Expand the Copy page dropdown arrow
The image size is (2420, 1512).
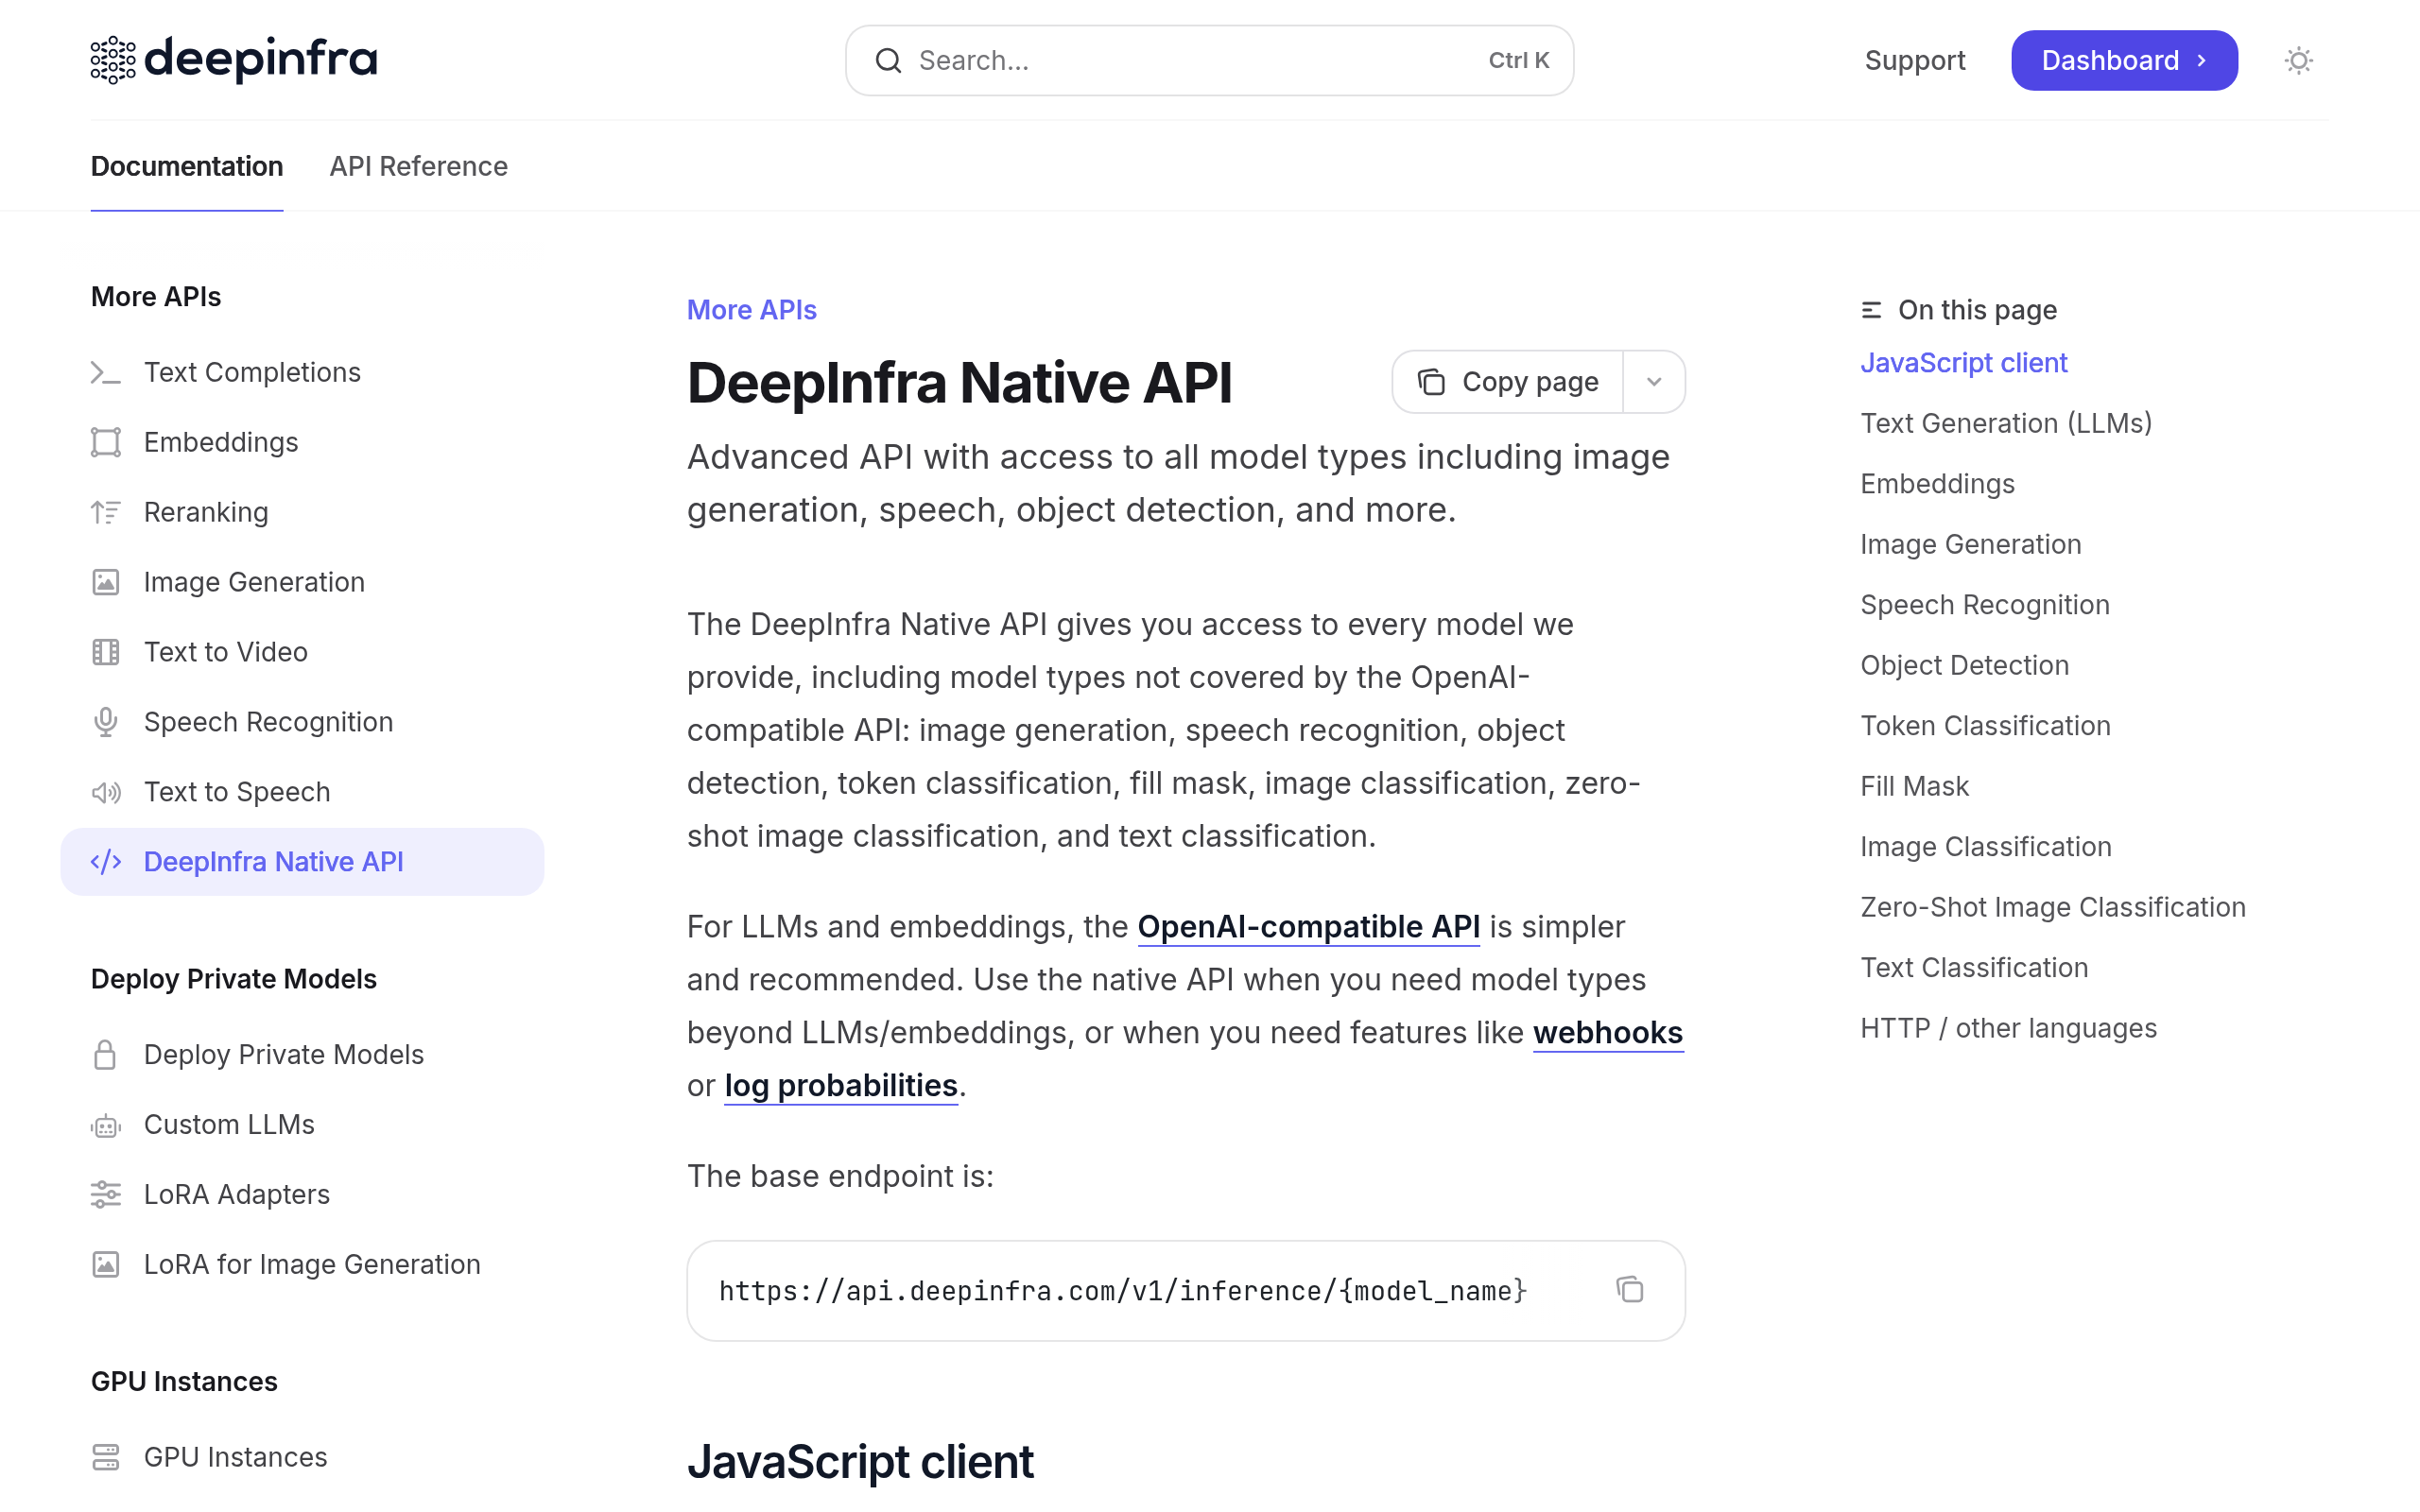click(1654, 382)
